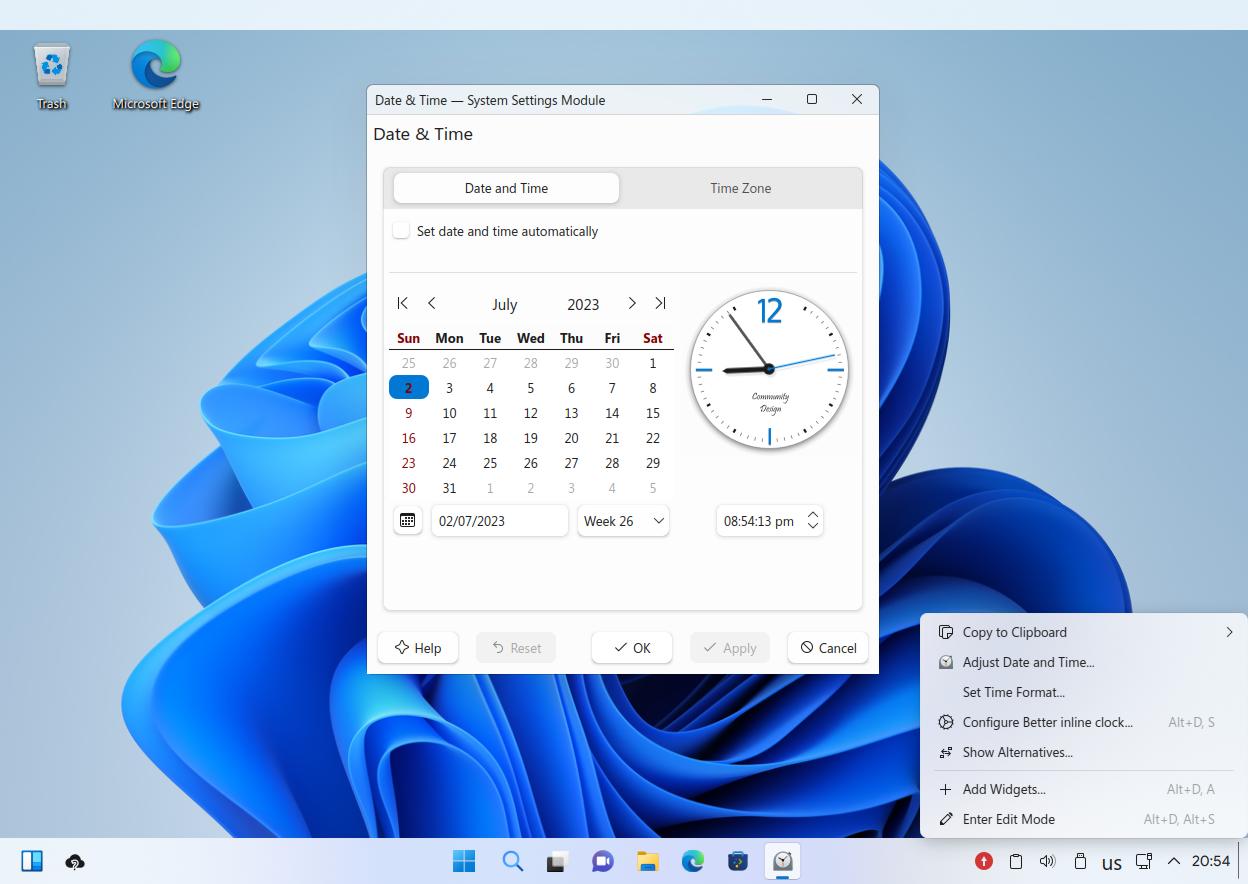1248x884 pixels.
Task: Increase time with the stepper up arrow
Action: pyautogui.click(x=813, y=515)
